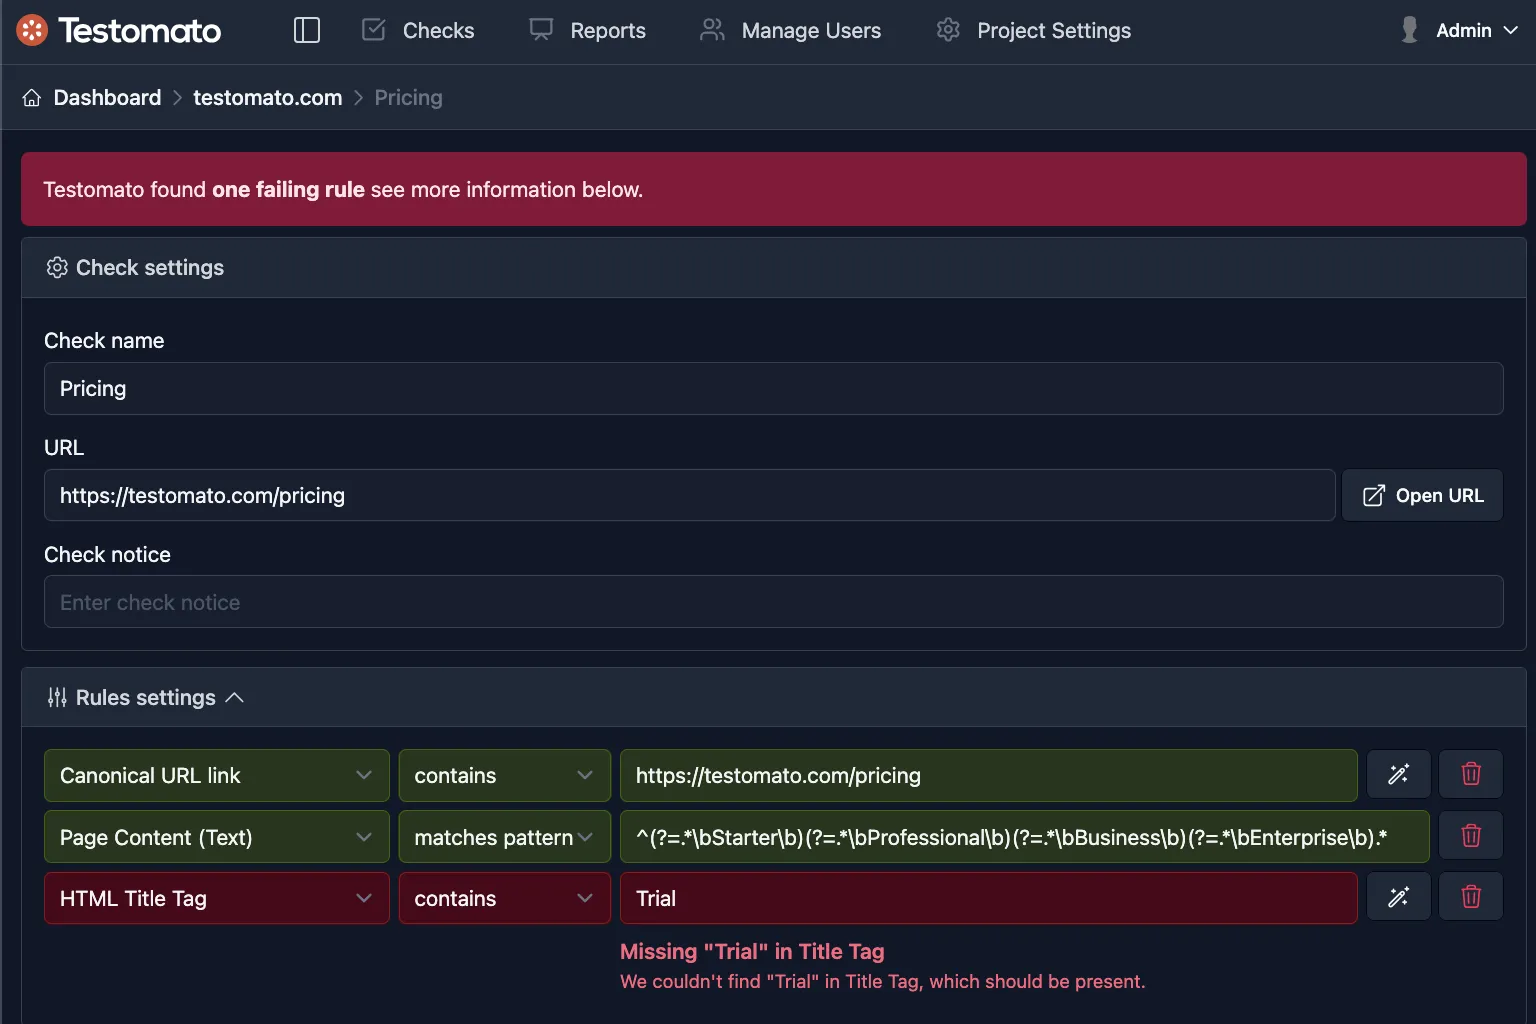This screenshot has width=1536, height=1024.
Task: Navigate to Dashboard via breadcrumb link
Action: [x=107, y=96]
